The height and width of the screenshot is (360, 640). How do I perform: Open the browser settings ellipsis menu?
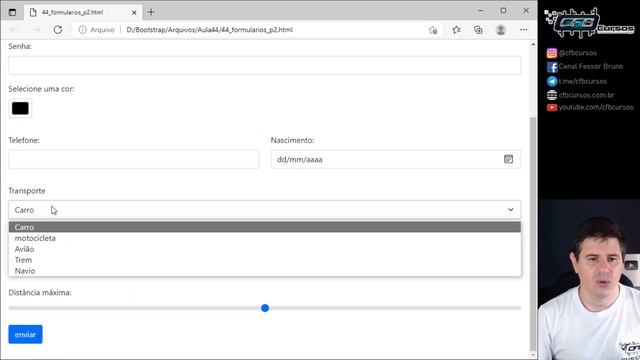tap(524, 30)
